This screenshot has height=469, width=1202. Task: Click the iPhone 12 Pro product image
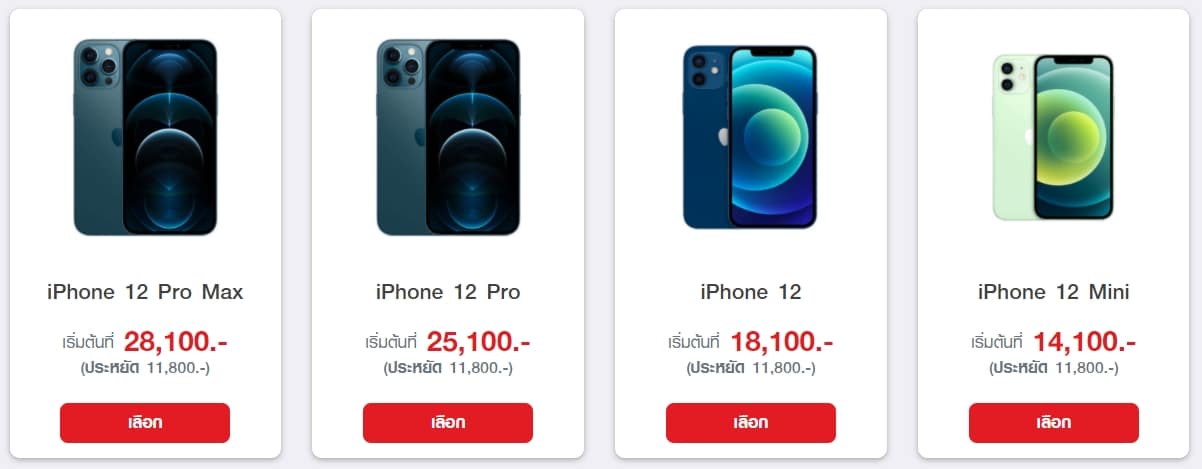pyautogui.click(x=448, y=137)
